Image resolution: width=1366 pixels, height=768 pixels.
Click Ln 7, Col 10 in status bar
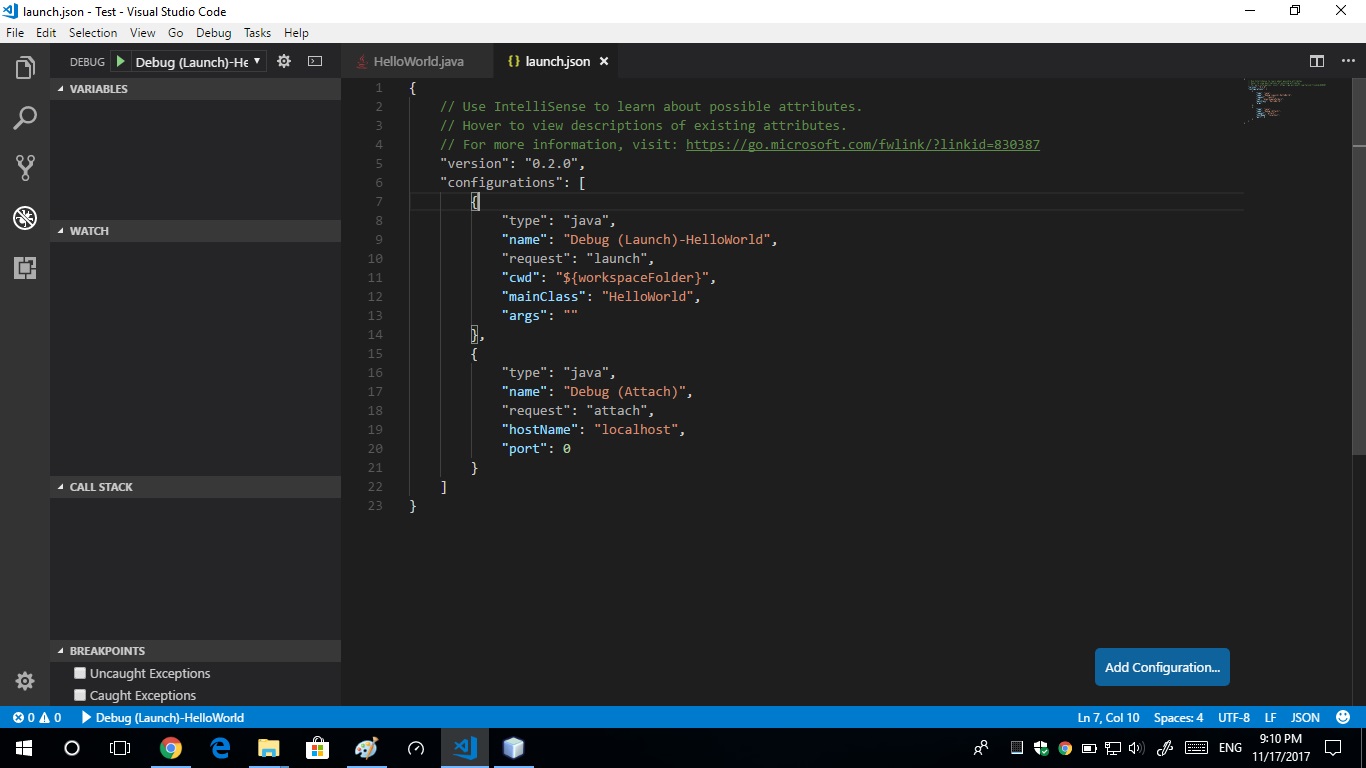click(1108, 718)
